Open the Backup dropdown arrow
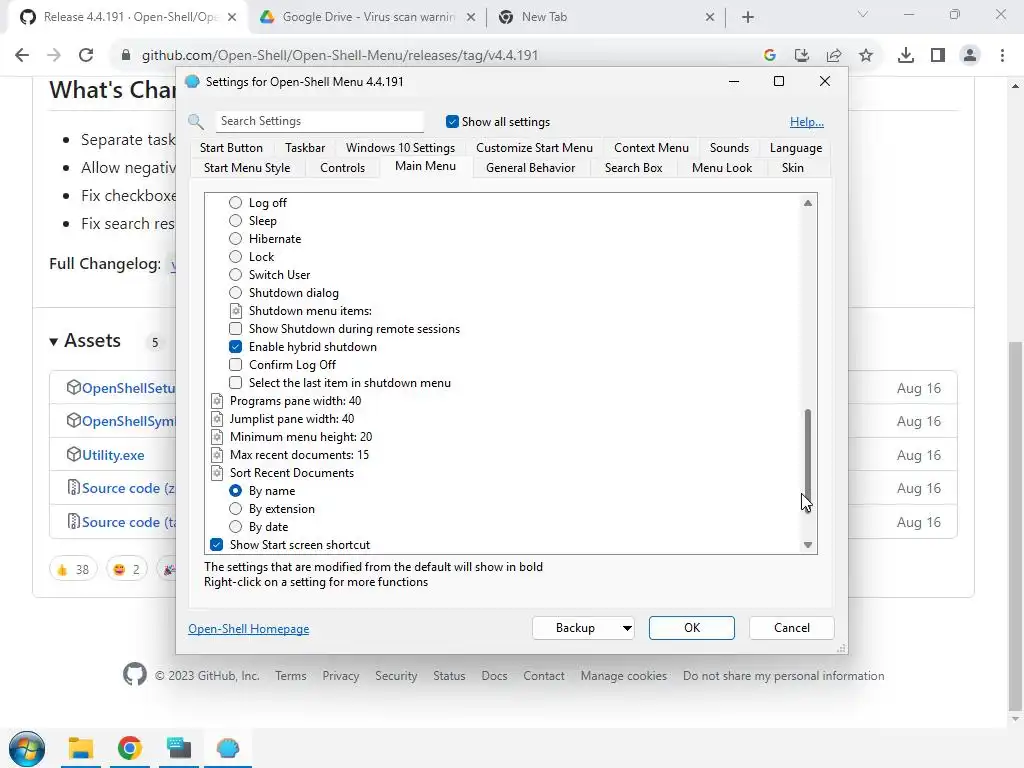 click(626, 628)
